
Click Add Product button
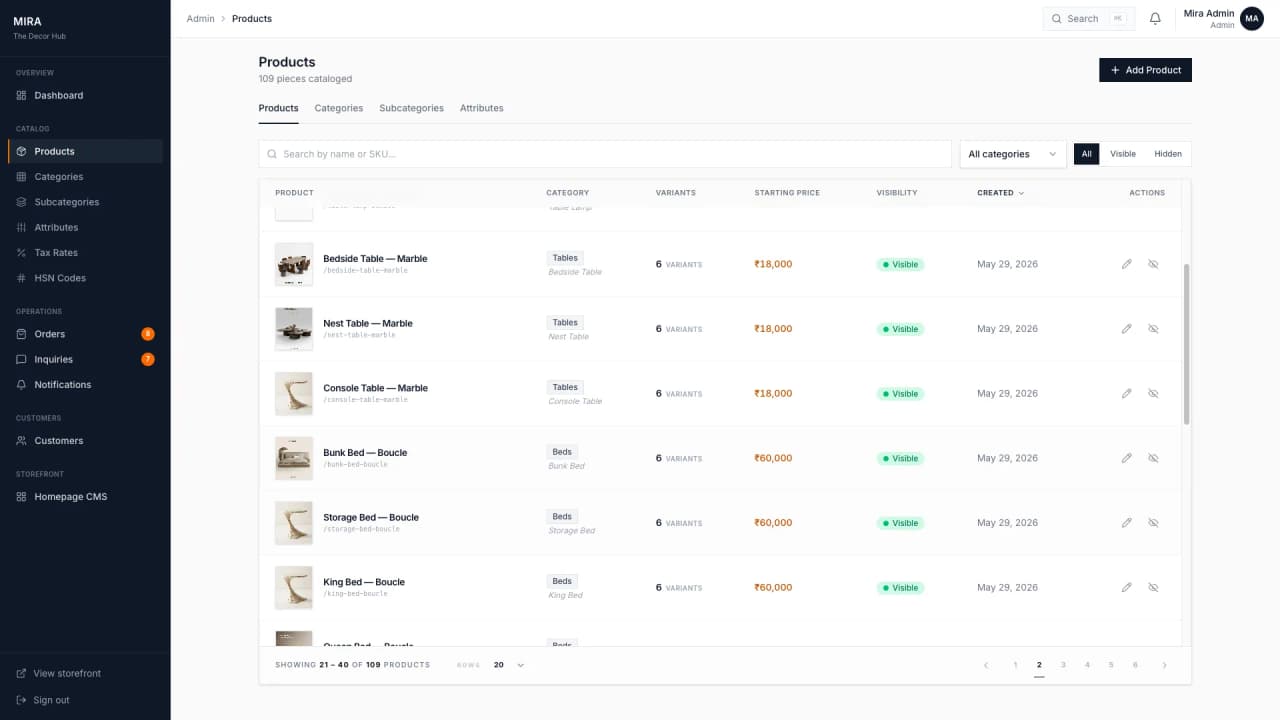tap(1145, 70)
